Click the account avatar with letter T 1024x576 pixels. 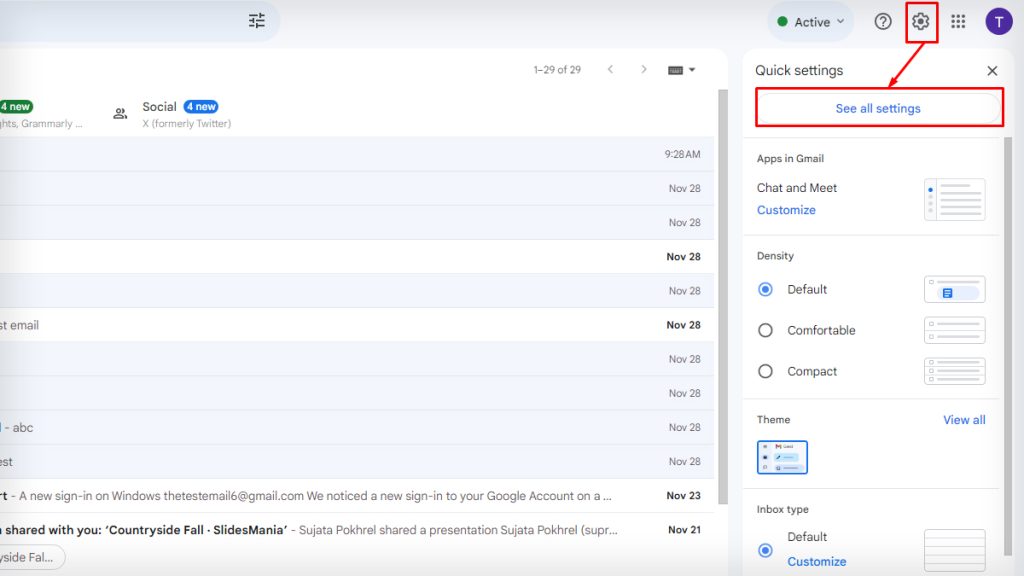(x=999, y=21)
